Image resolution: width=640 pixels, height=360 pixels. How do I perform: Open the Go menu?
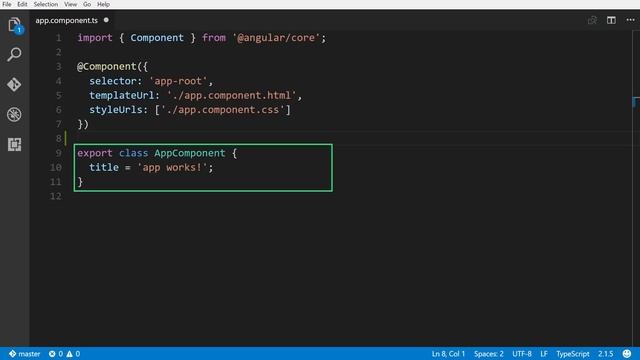87,4
